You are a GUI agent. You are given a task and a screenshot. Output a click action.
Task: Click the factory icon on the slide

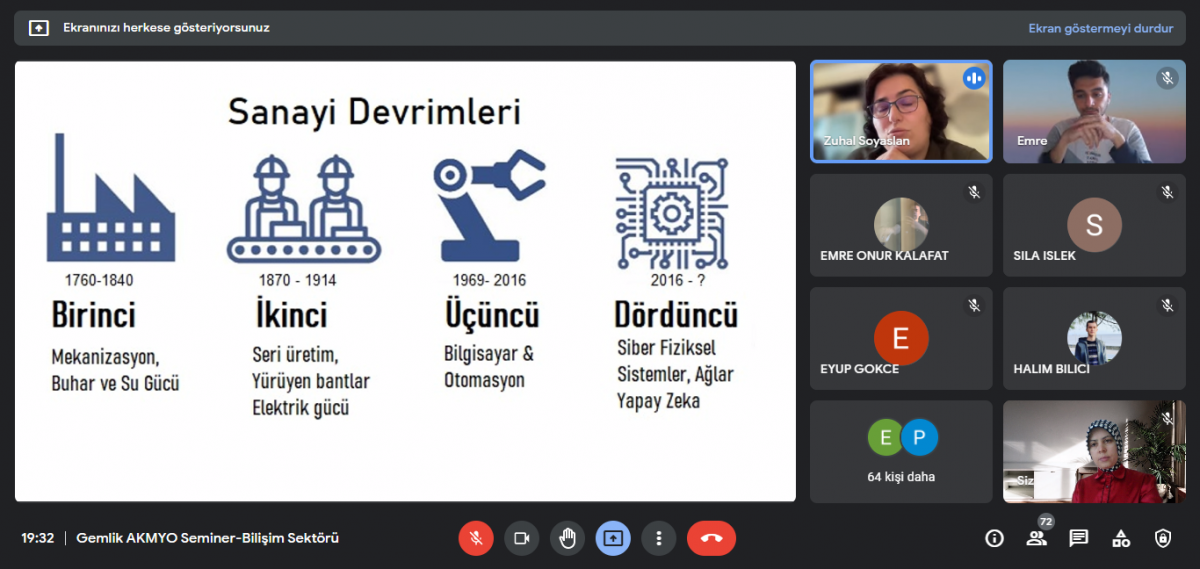(110, 198)
